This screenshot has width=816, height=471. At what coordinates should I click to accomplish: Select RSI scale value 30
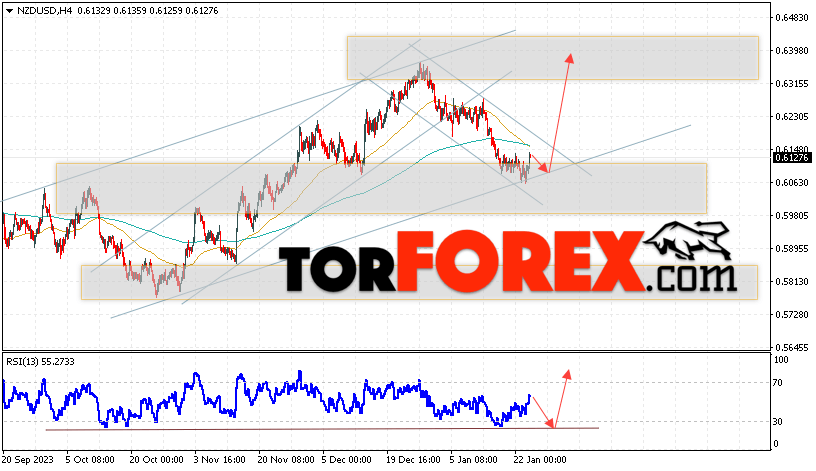[777, 422]
